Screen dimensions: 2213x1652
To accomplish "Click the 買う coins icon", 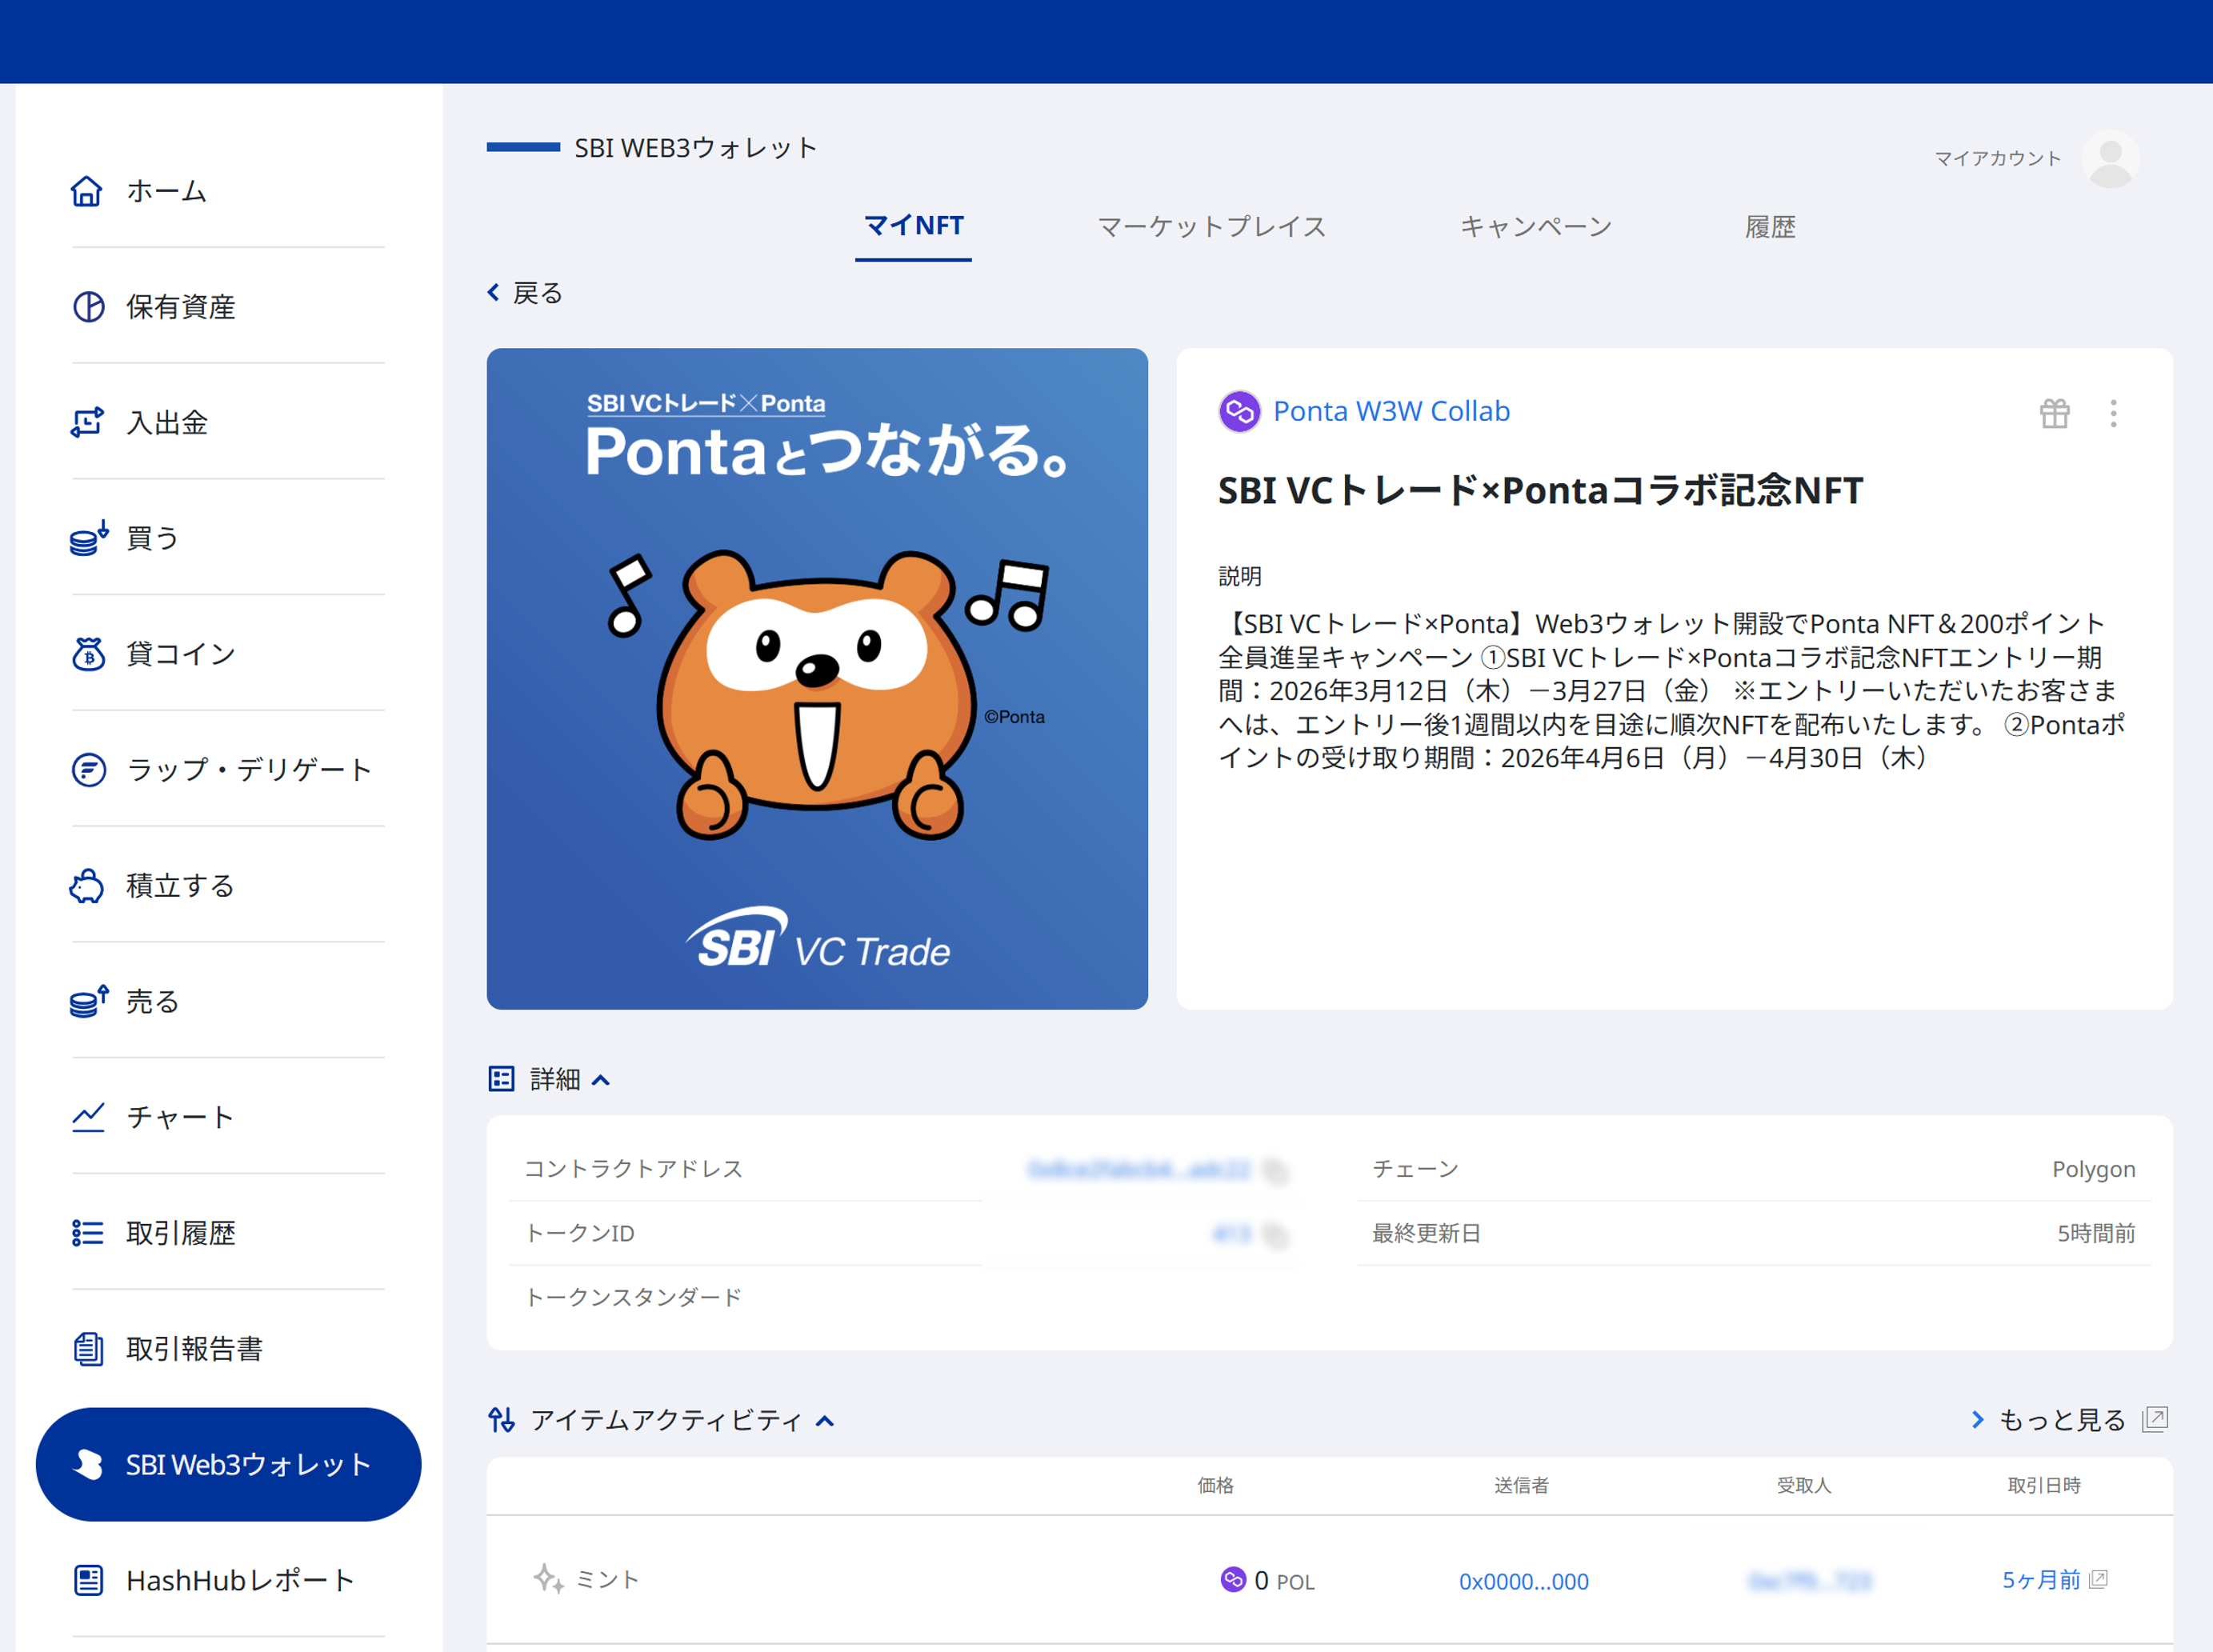I will click(88, 538).
